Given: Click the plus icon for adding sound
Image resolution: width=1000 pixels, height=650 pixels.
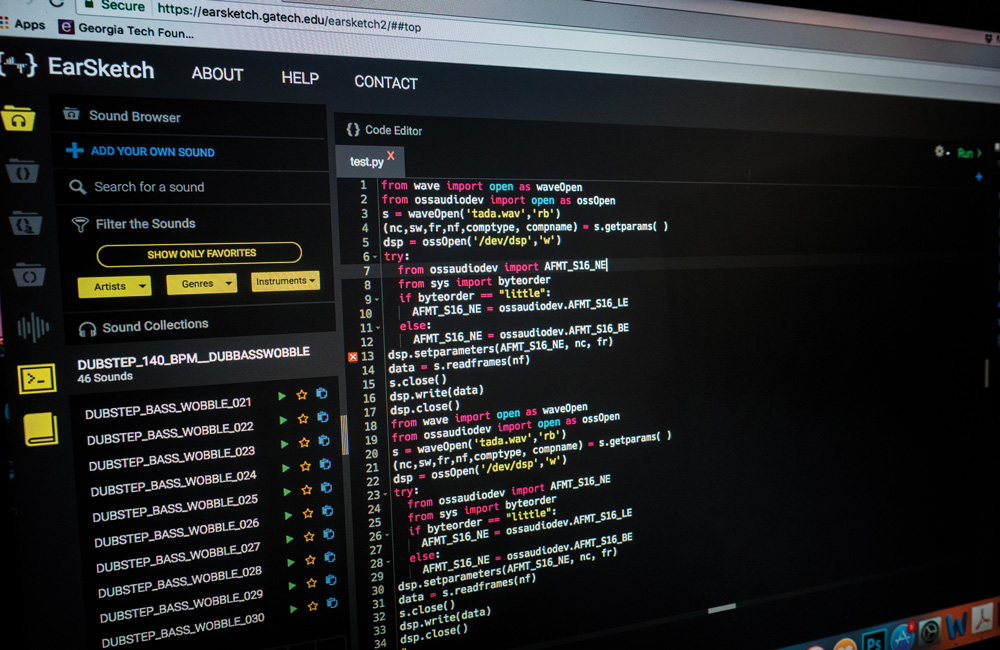Looking at the screenshot, I should click(x=75, y=151).
